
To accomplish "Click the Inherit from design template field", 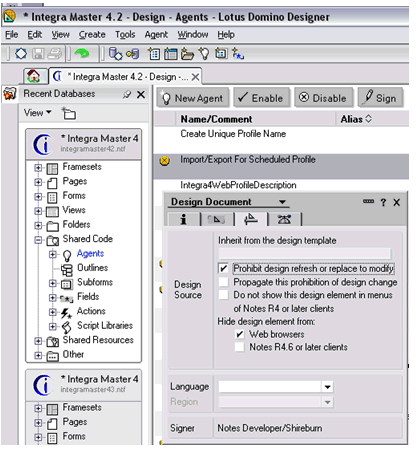I will click(304, 254).
